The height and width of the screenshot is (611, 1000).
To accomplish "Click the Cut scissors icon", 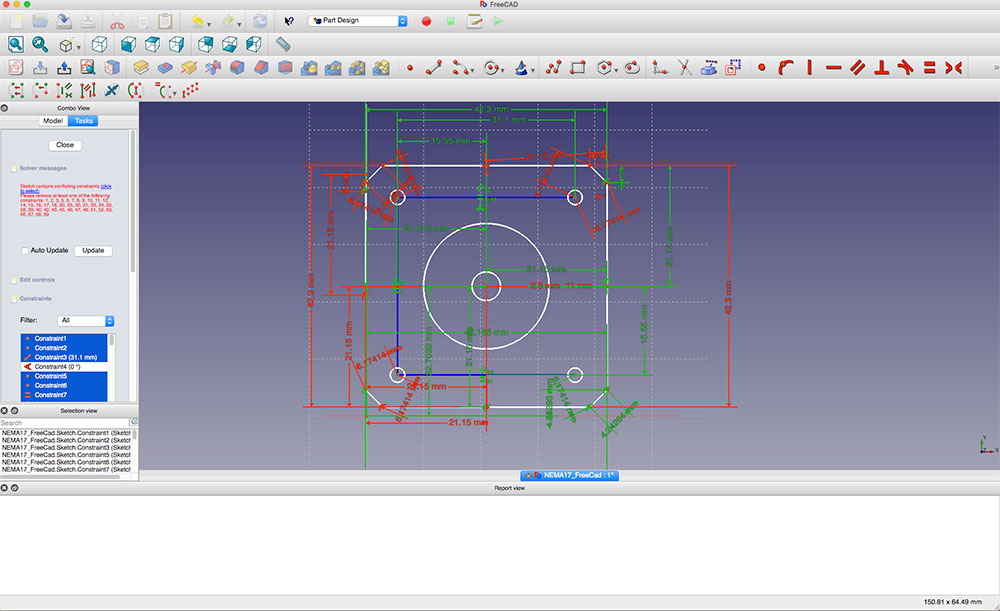I will click(x=117, y=21).
